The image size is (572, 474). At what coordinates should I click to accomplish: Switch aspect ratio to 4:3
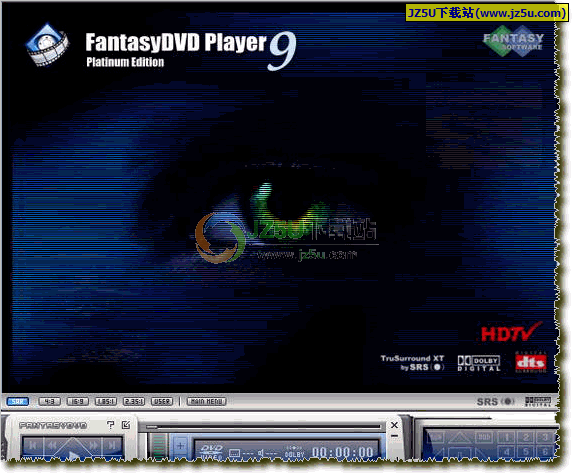49,402
